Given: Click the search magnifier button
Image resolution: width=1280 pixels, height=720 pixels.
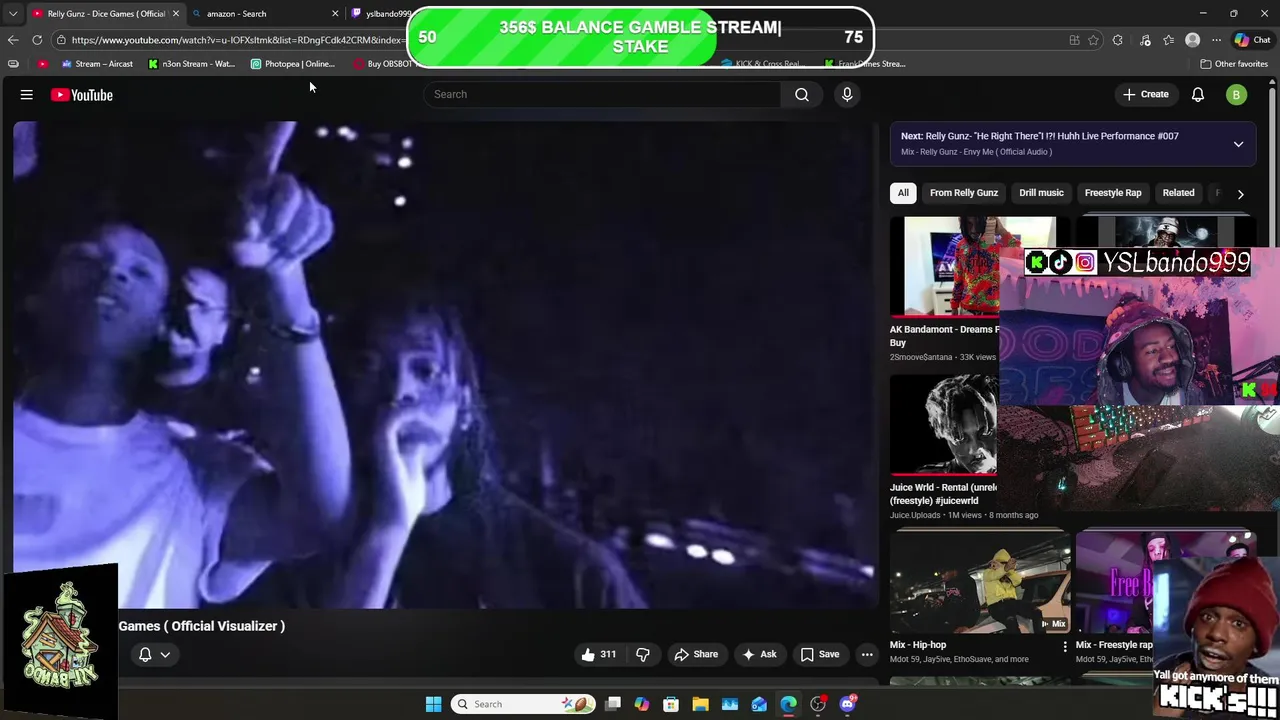Looking at the screenshot, I should pyautogui.click(x=802, y=94).
